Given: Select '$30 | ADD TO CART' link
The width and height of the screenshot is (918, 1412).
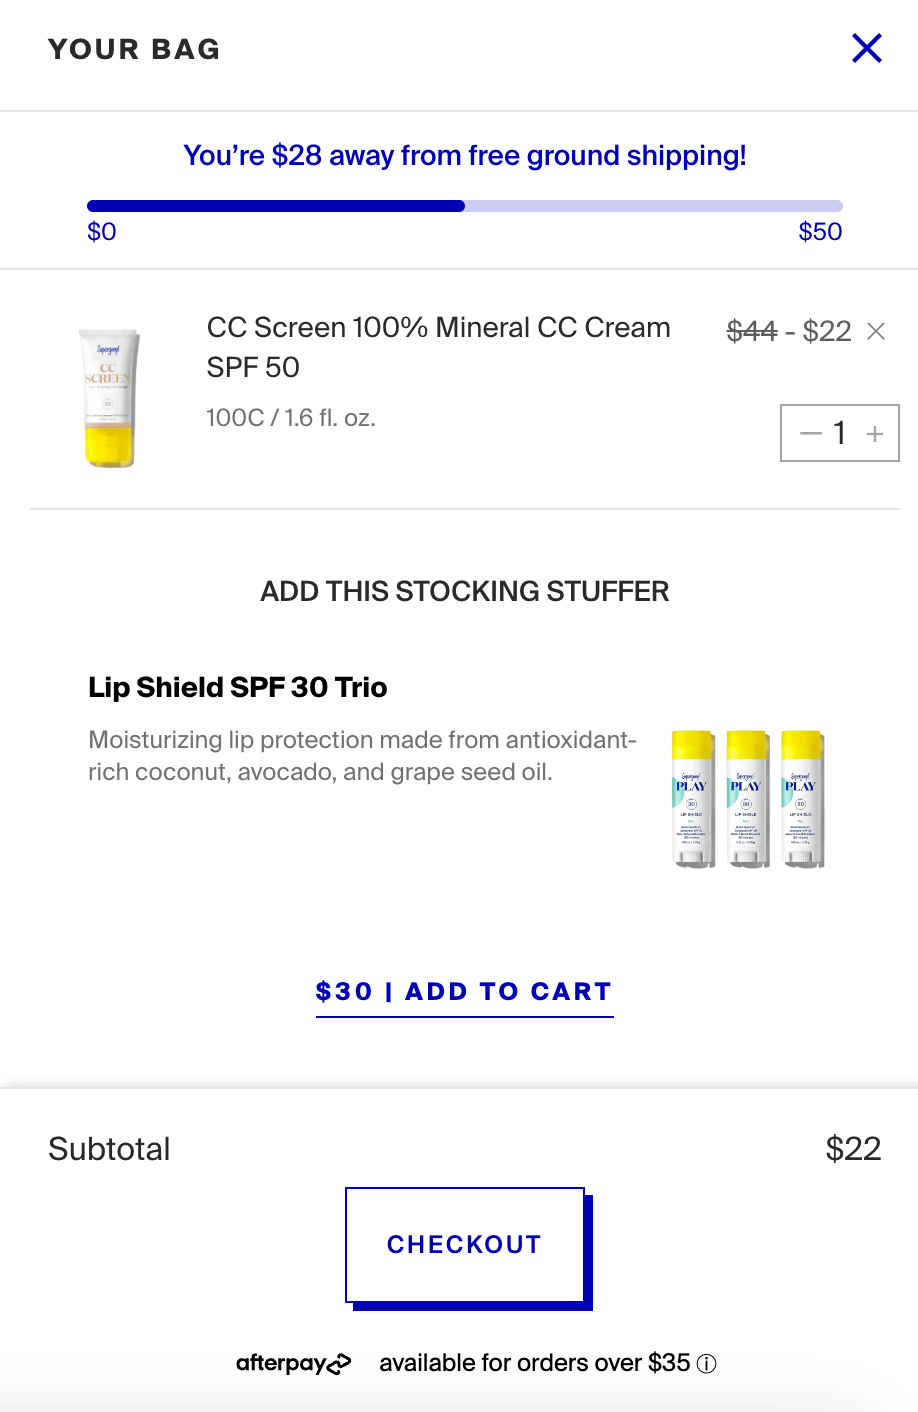Looking at the screenshot, I should 464,991.
